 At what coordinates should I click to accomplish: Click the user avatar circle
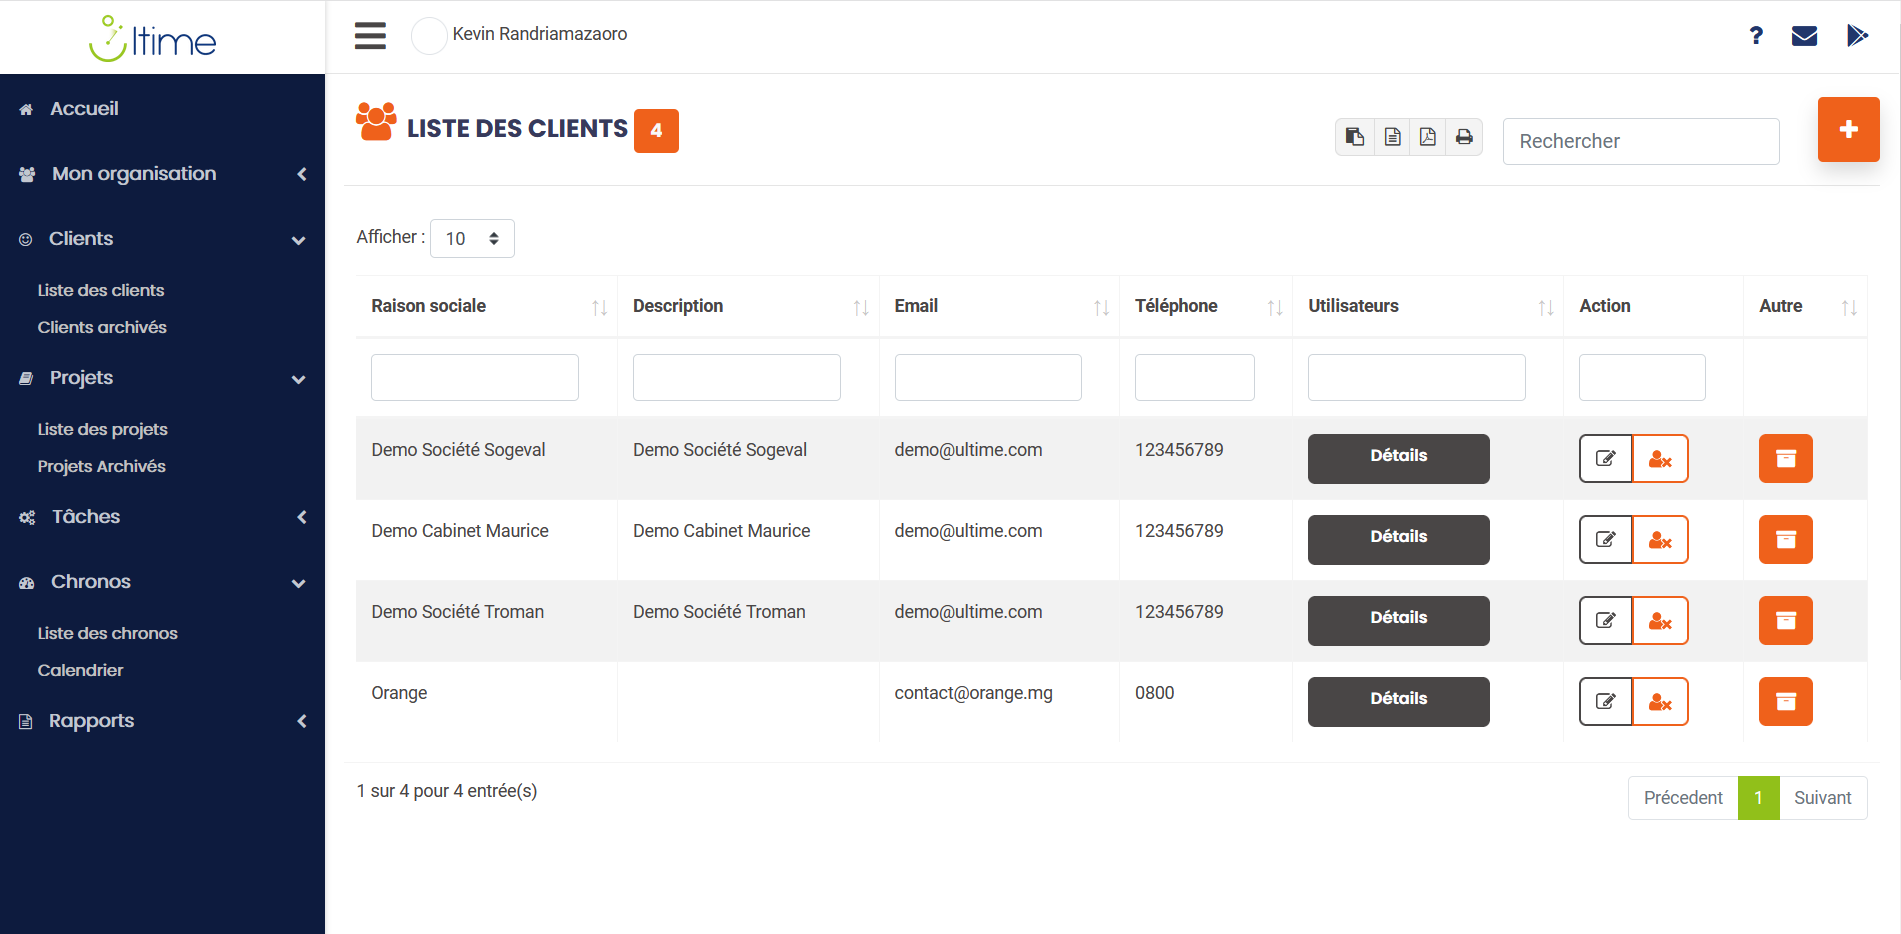coord(429,36)
